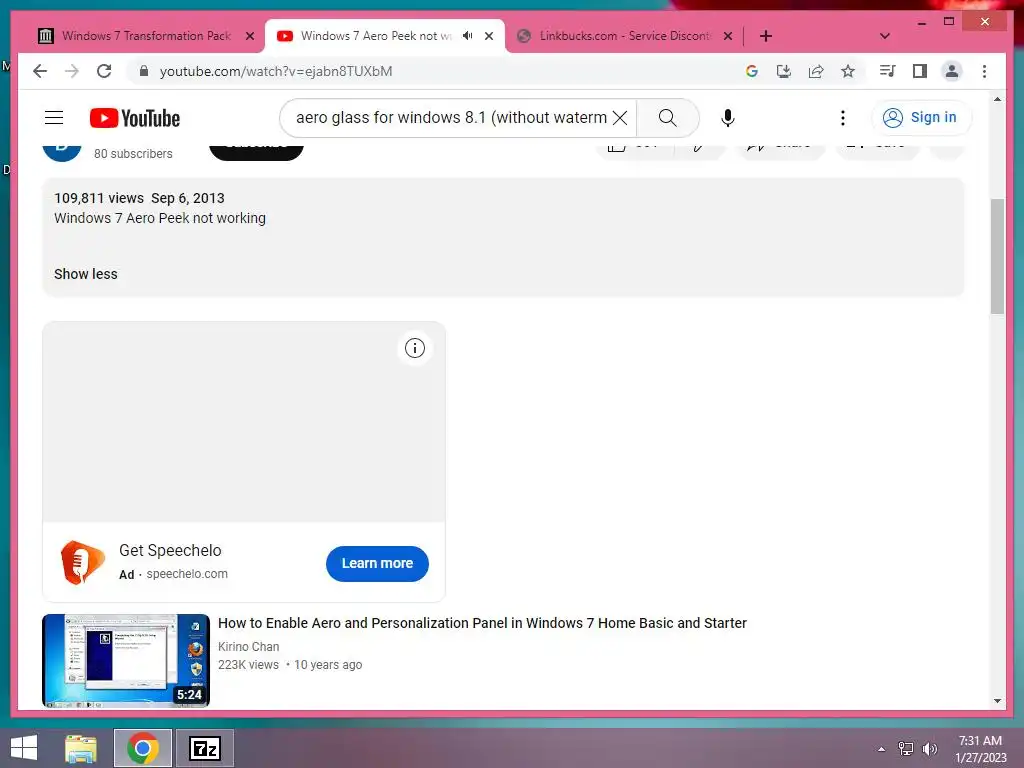The image size is (1024, 768).
Task: Share this page from address bar
Action: (x=816, y=71)
